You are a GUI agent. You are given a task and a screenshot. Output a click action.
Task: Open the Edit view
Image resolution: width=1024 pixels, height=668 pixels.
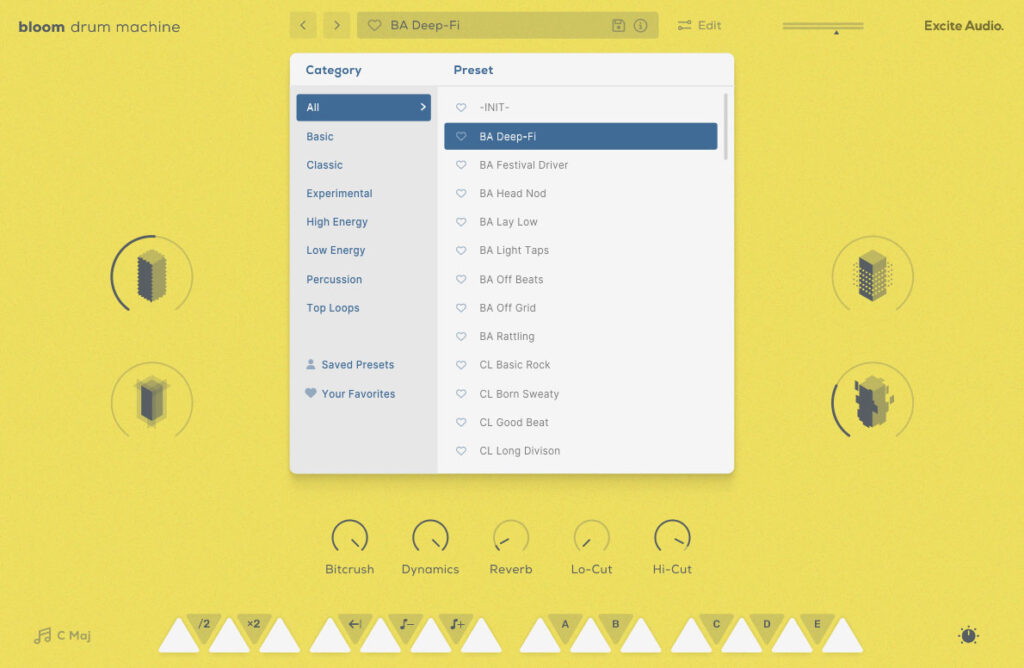[x=699, y=25]
